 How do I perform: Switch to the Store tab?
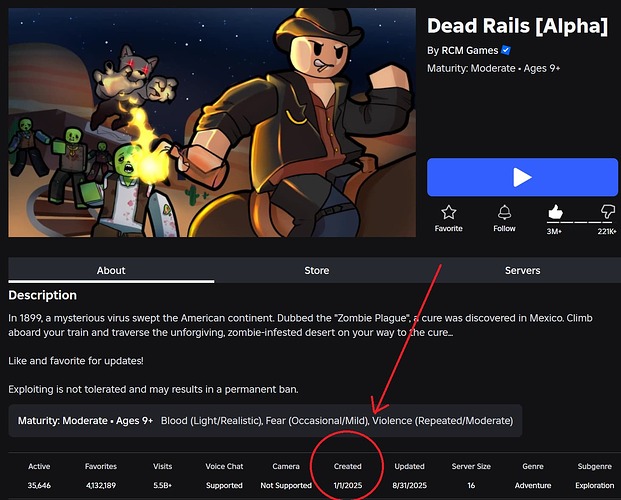pos(316,270)
